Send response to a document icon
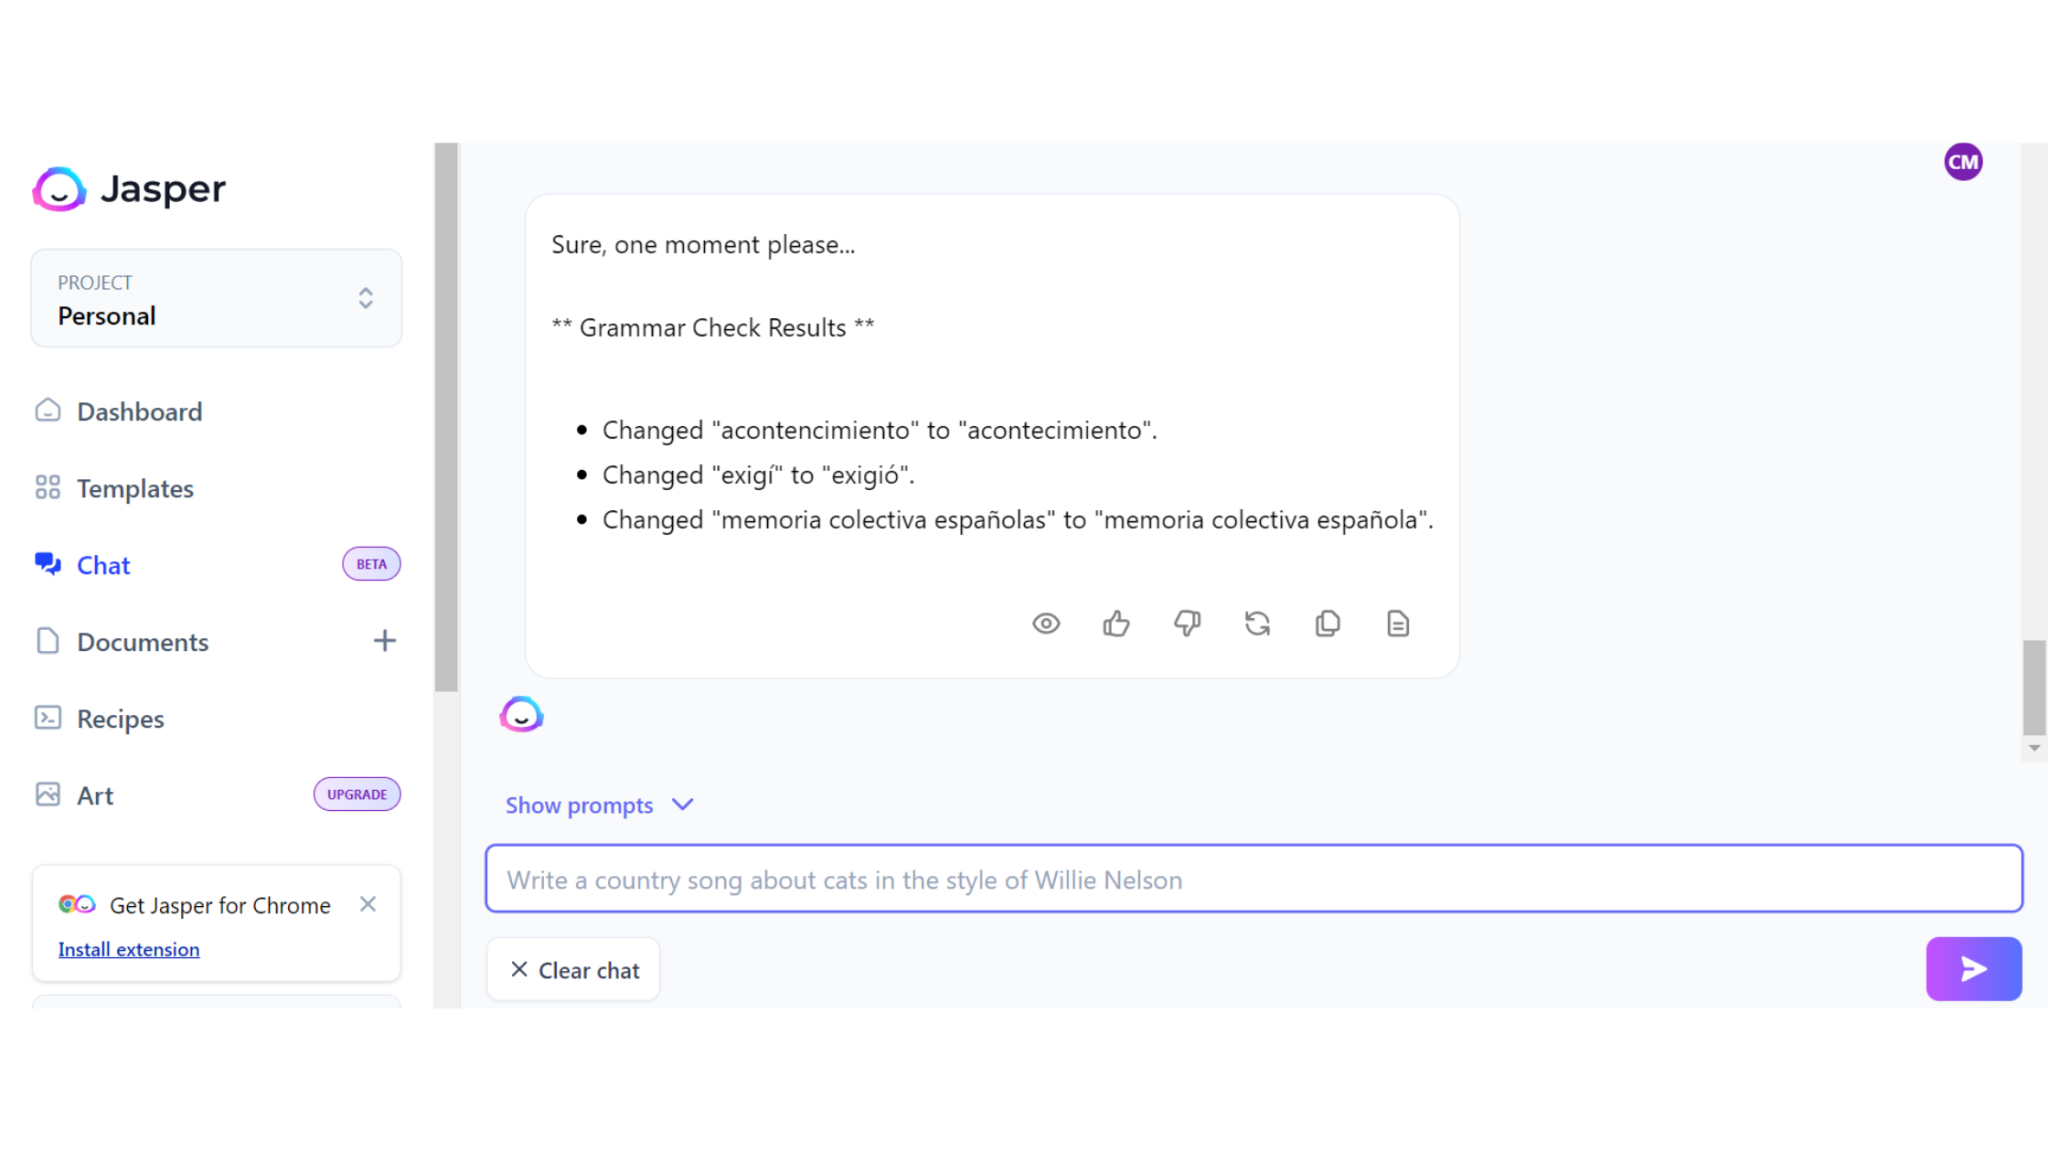The height and width of the screenshot is (1152, 2048). 1398,624
